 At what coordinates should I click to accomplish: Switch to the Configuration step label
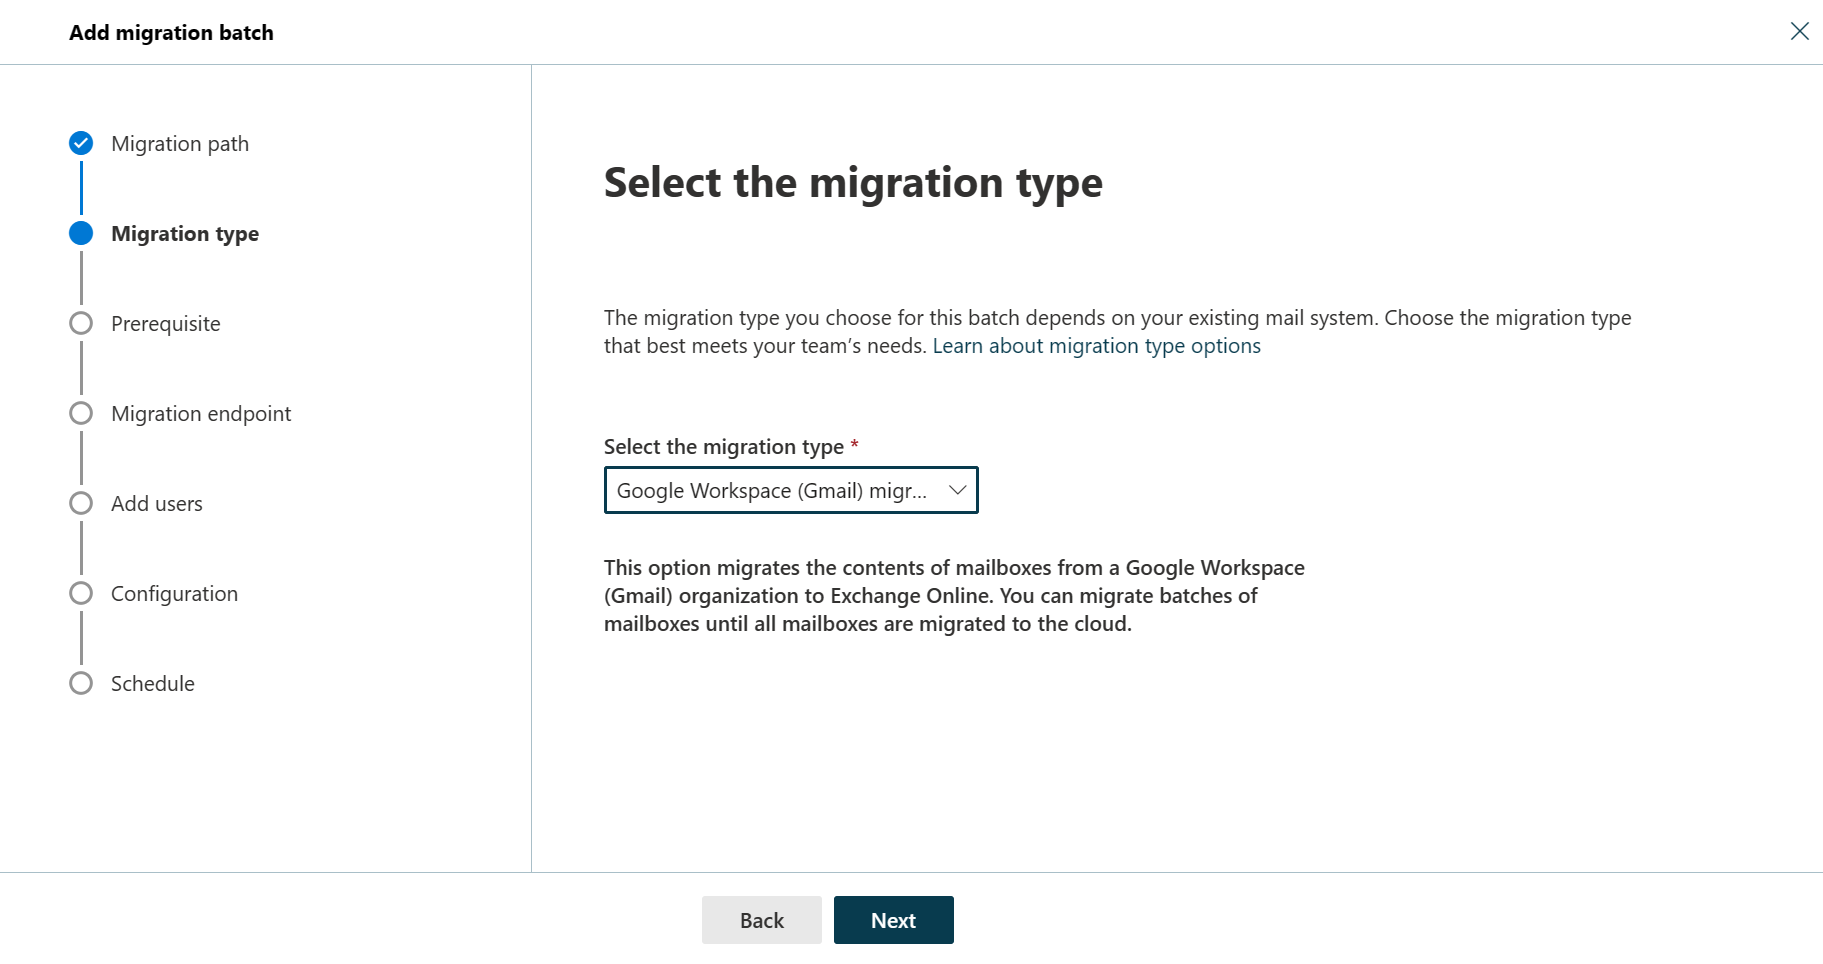pos(174,594)
